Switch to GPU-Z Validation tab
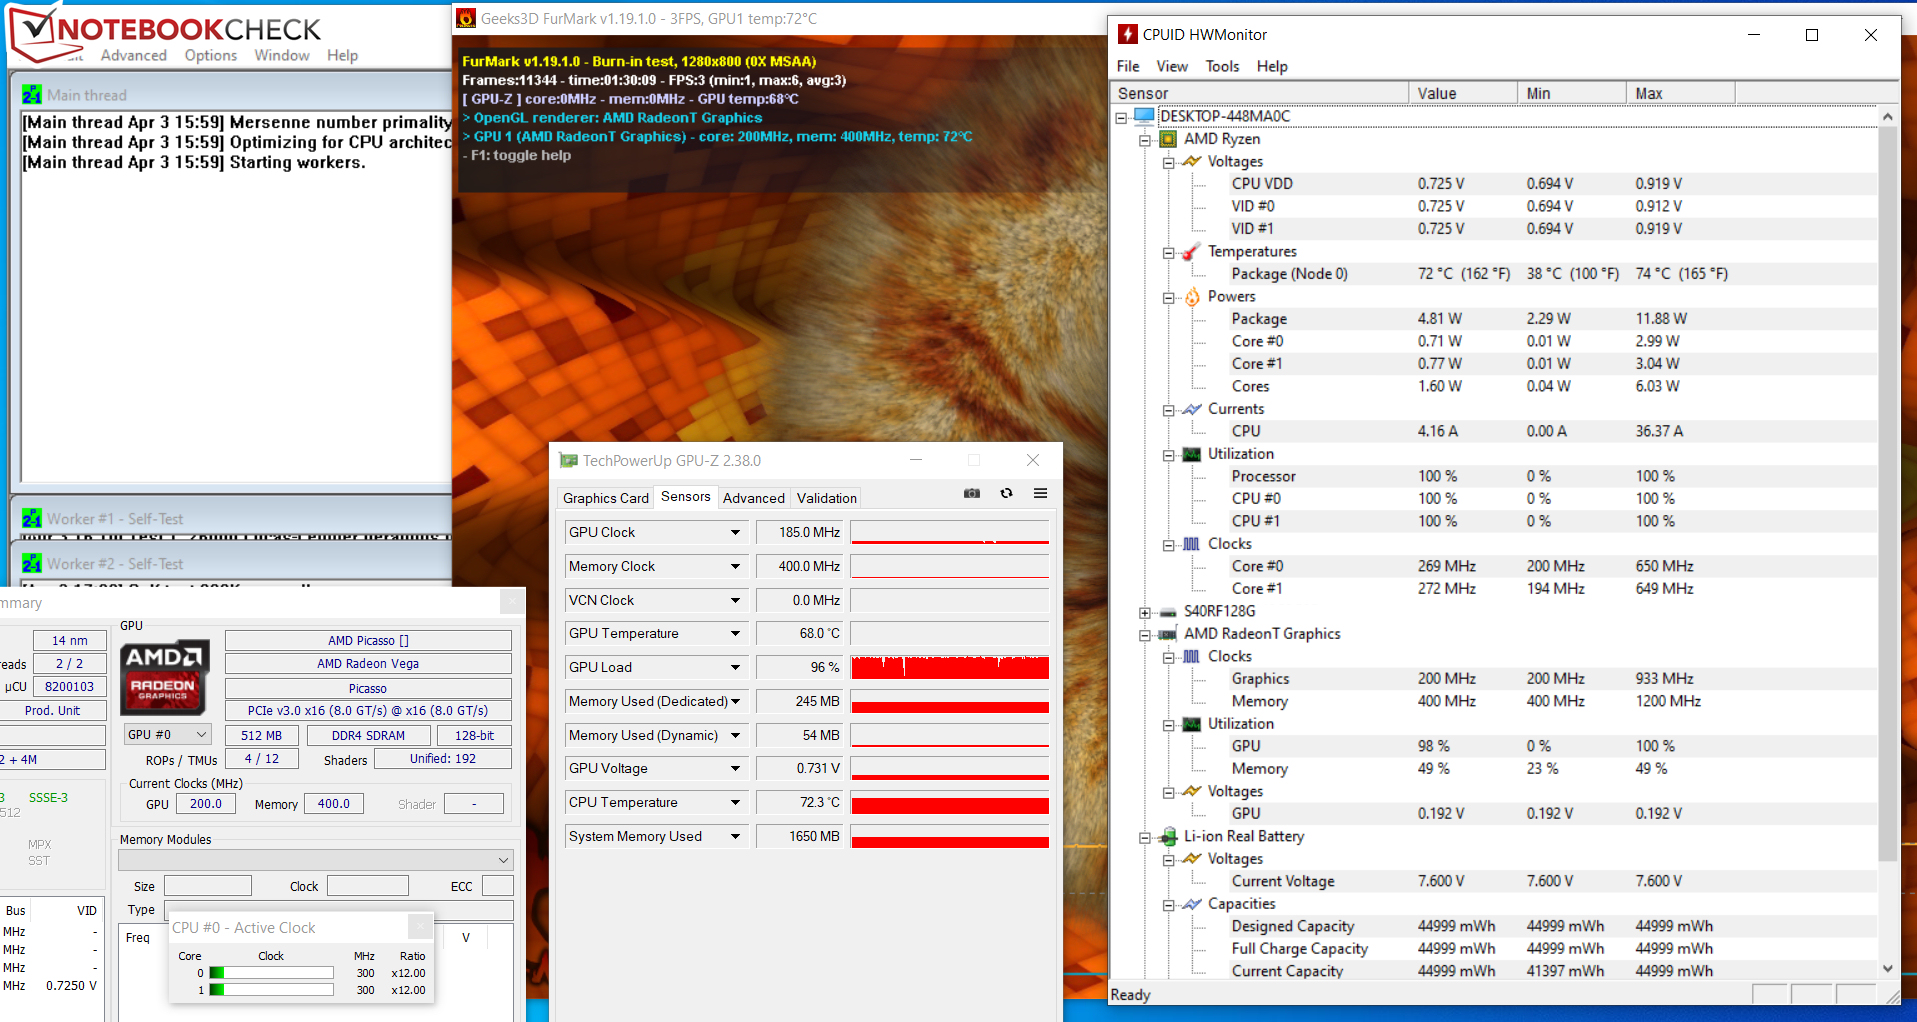This screenshot has height=1022, width=1917. tap(827, 498)
